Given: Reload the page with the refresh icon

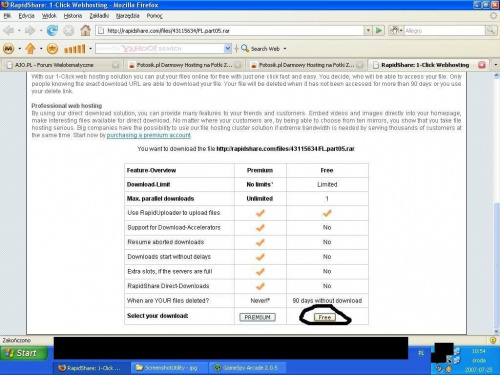Looking at the screenshot, I should 52,31.
